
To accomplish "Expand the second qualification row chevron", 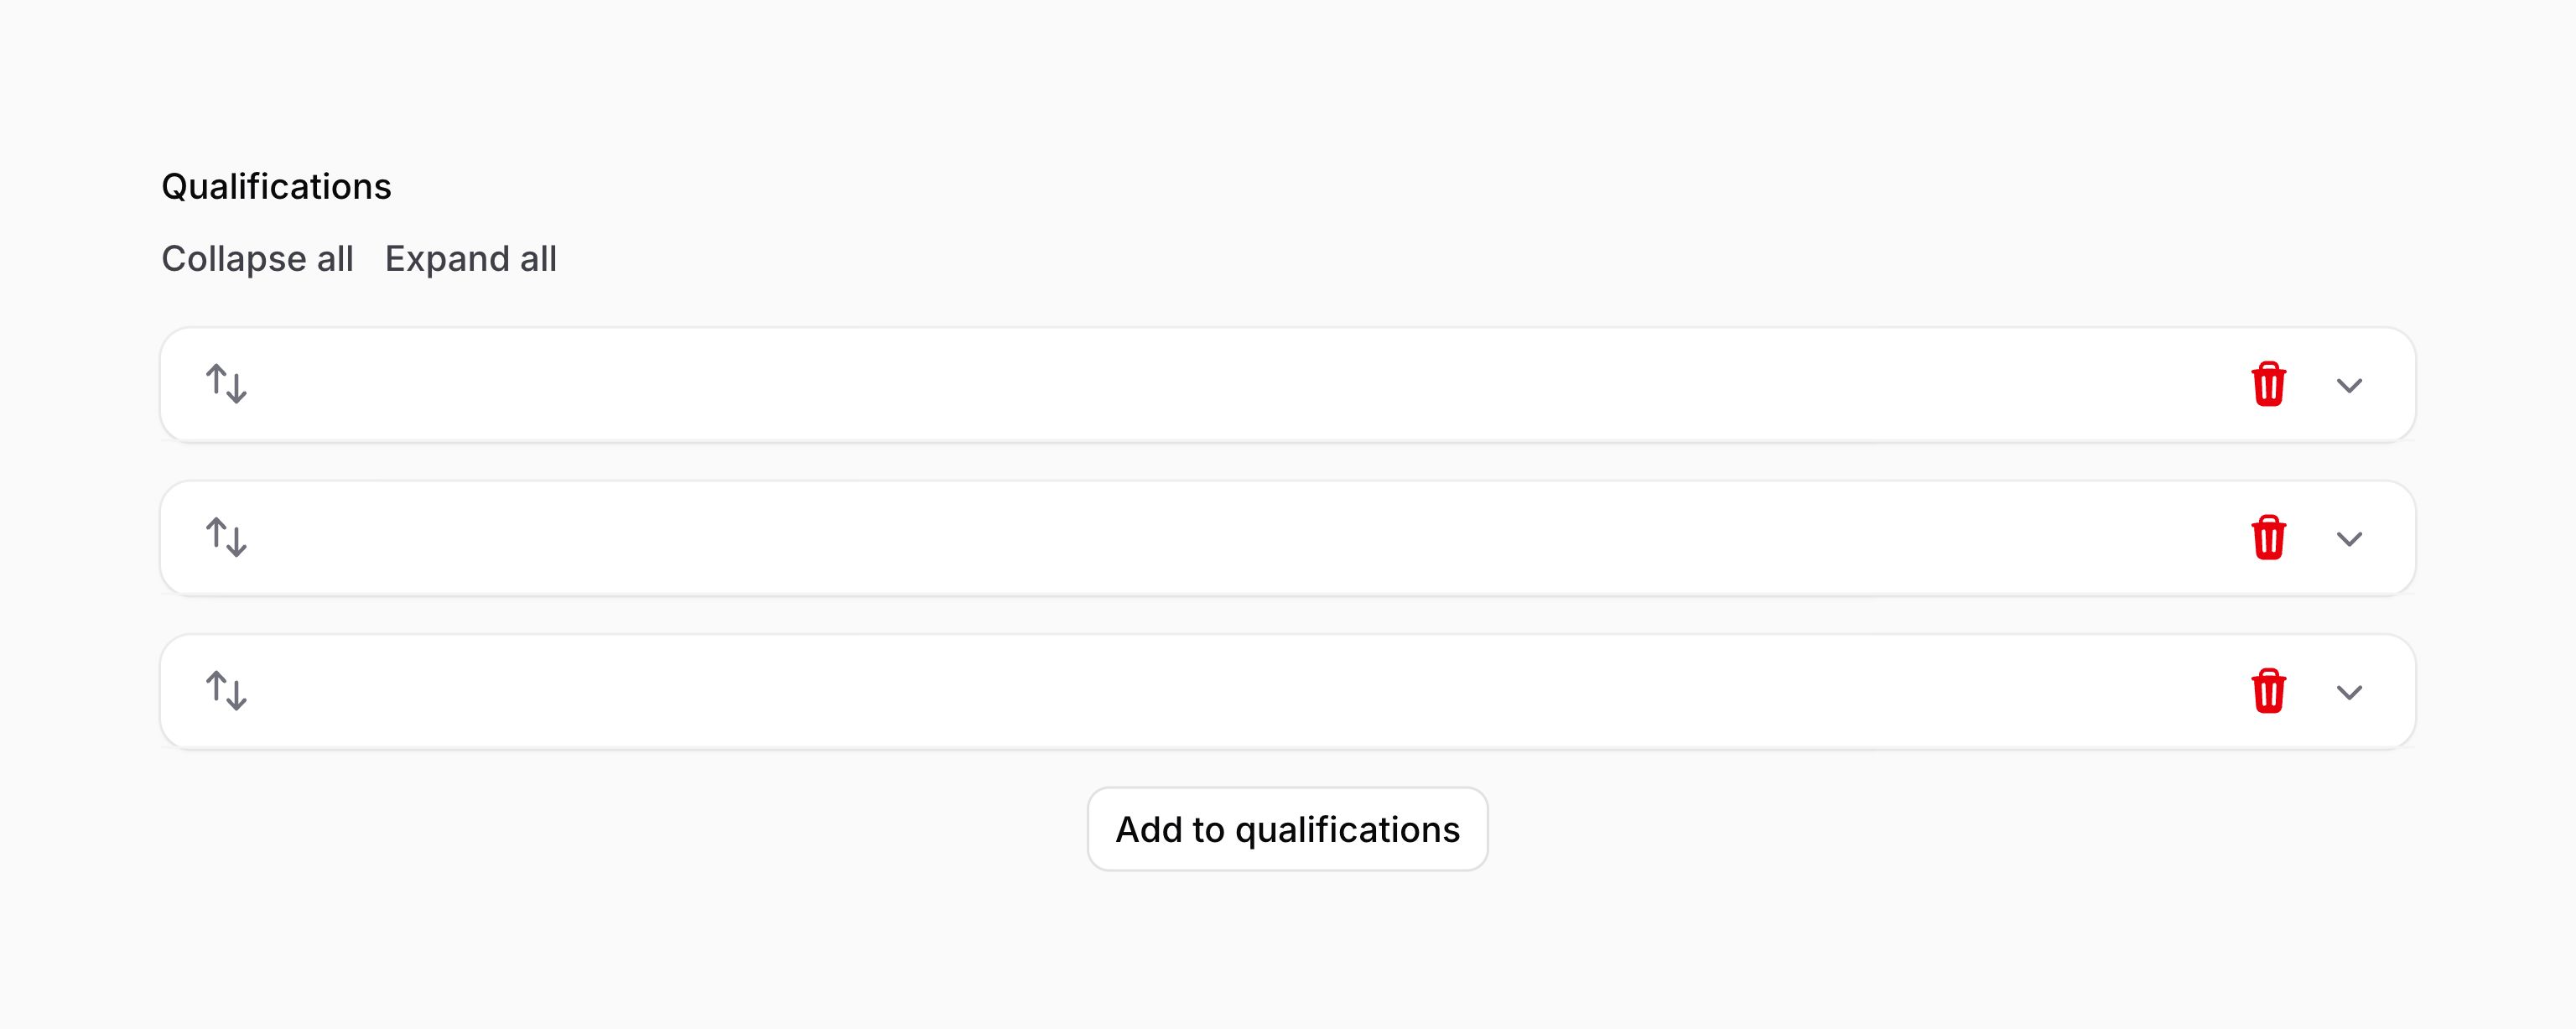I will tap(2349, 539).
